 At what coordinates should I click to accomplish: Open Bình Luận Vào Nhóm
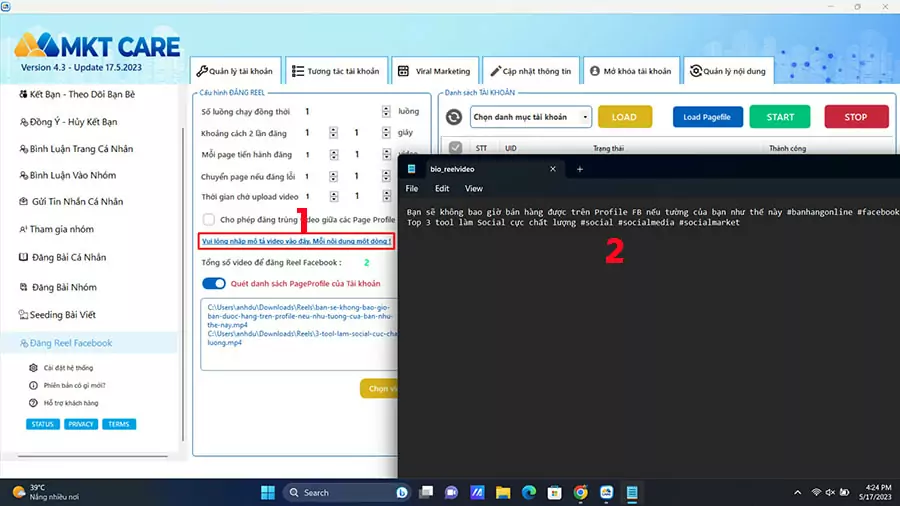(68, 175)
